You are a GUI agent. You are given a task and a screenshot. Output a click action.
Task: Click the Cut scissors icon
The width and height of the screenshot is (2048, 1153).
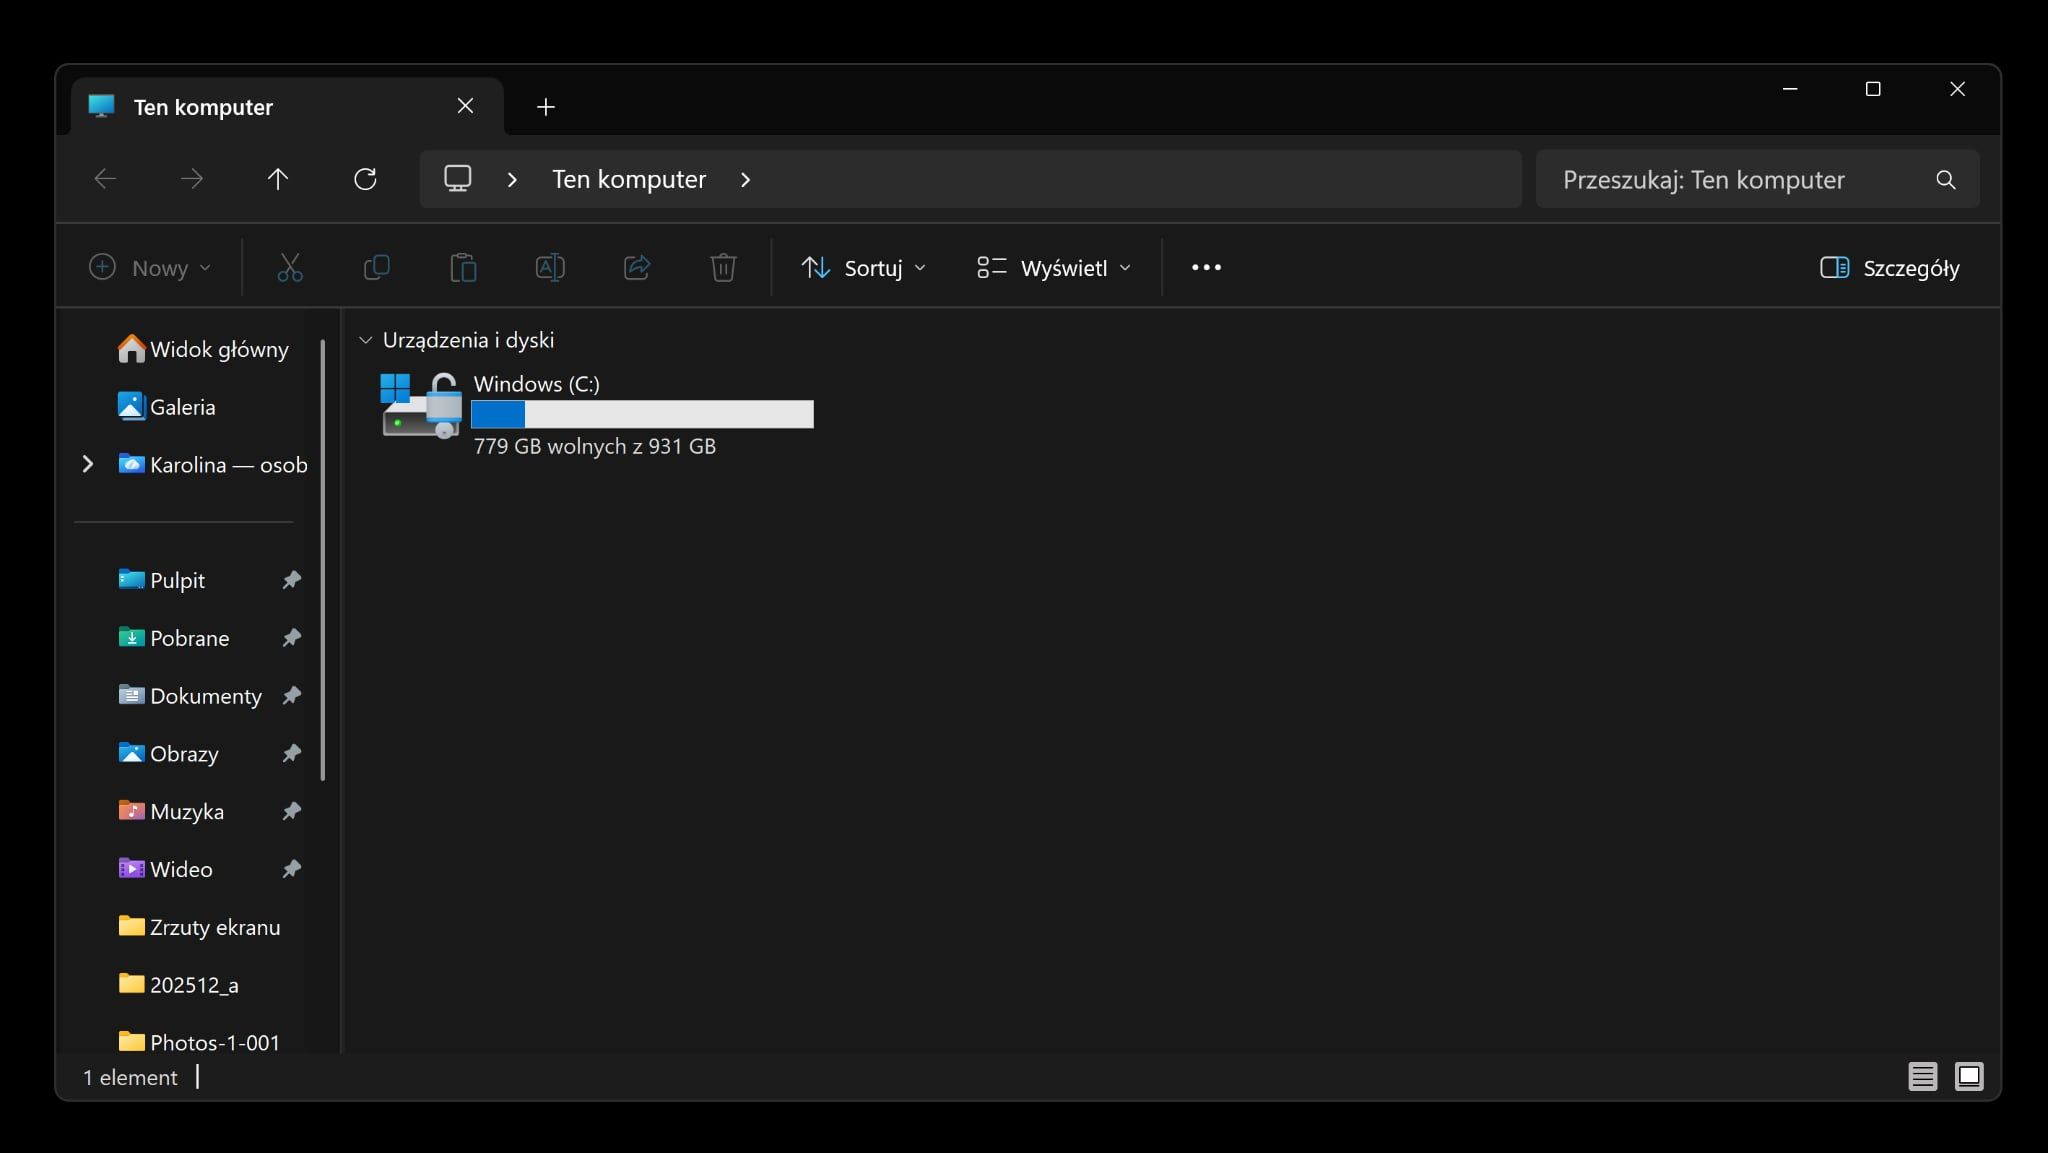coord(290,267)
